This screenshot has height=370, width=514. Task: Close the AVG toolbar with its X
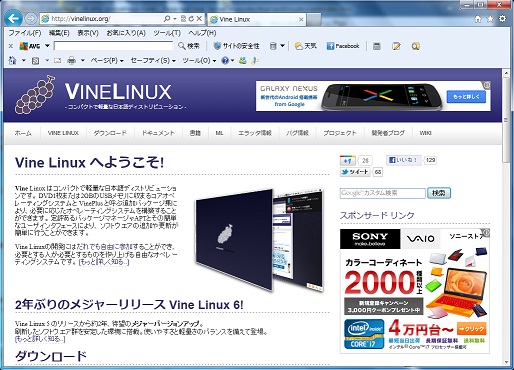tap(11, 46)
